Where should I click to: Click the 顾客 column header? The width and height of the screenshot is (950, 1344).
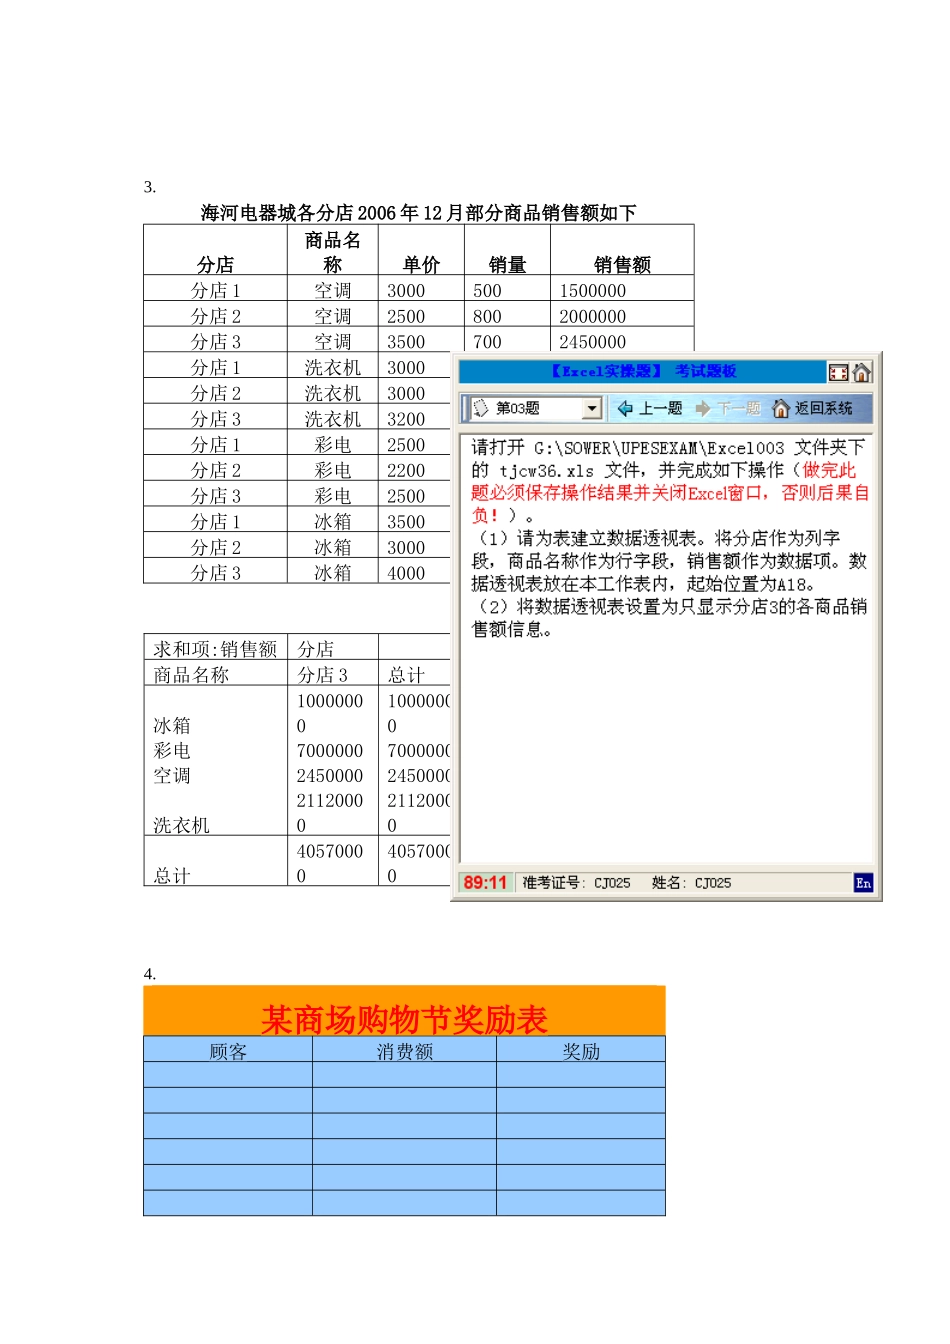228,1051
